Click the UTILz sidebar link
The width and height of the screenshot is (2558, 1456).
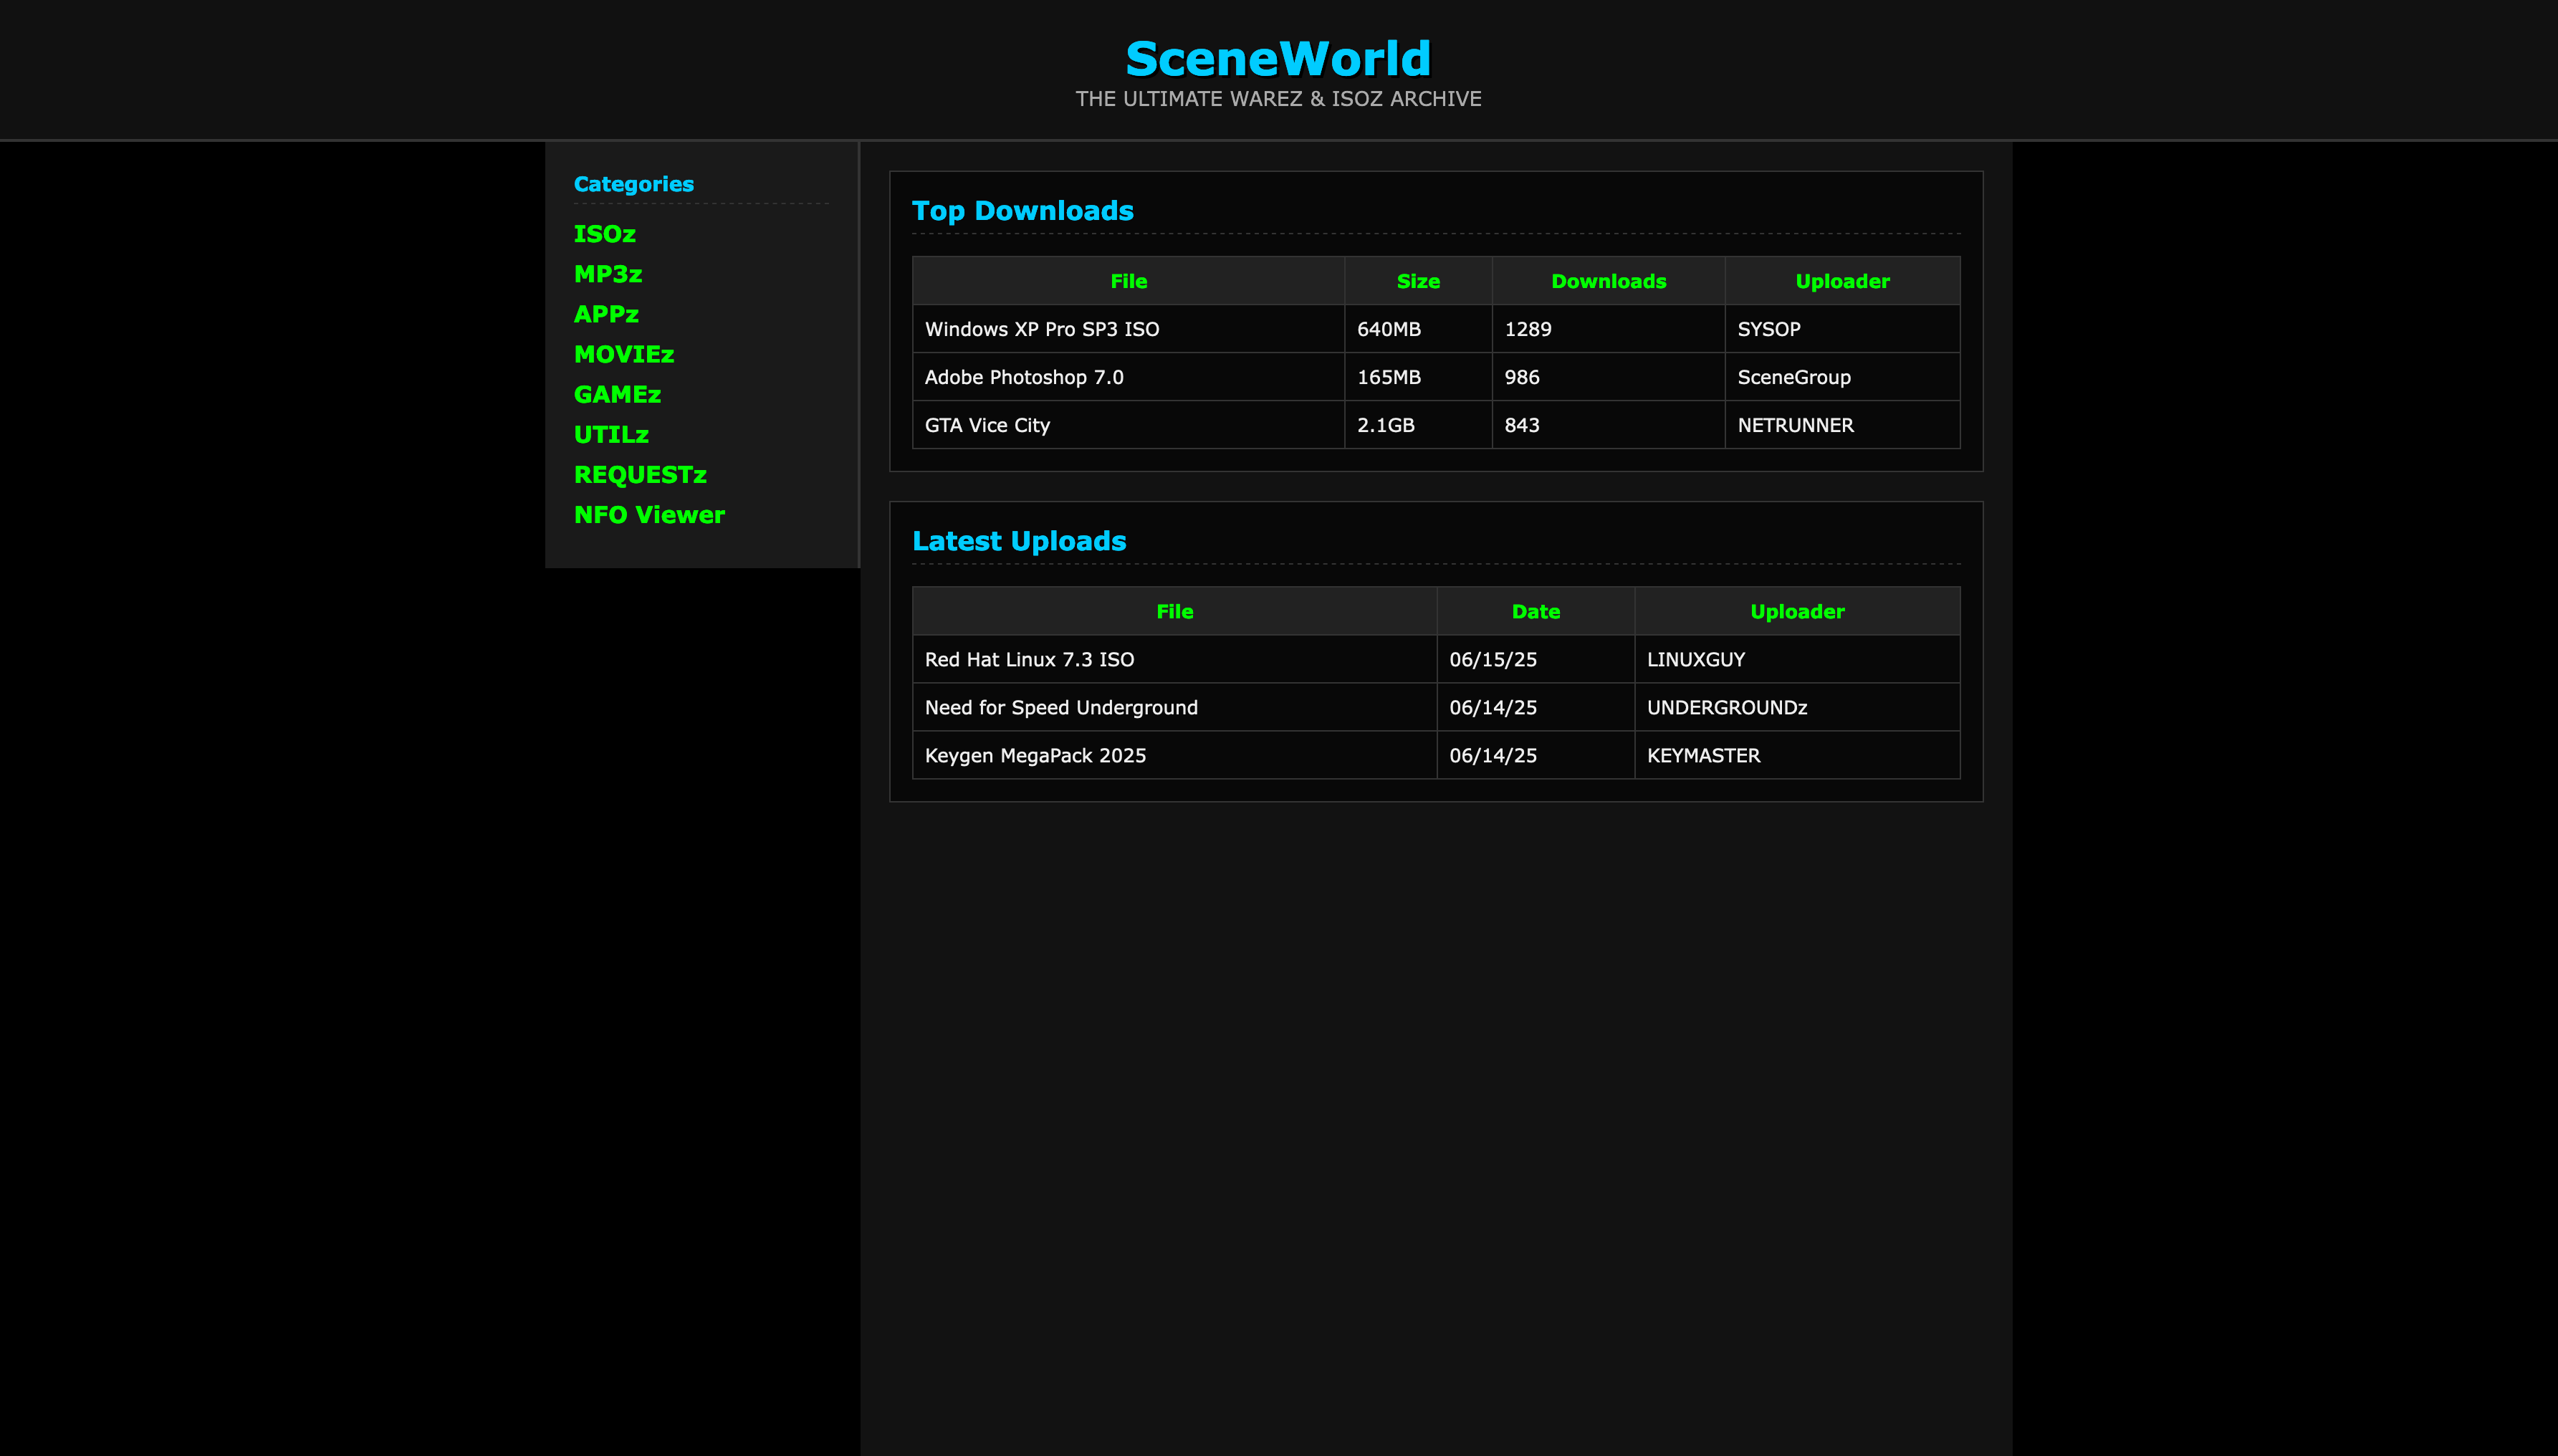pyautogui.click(x=611, y=435)
